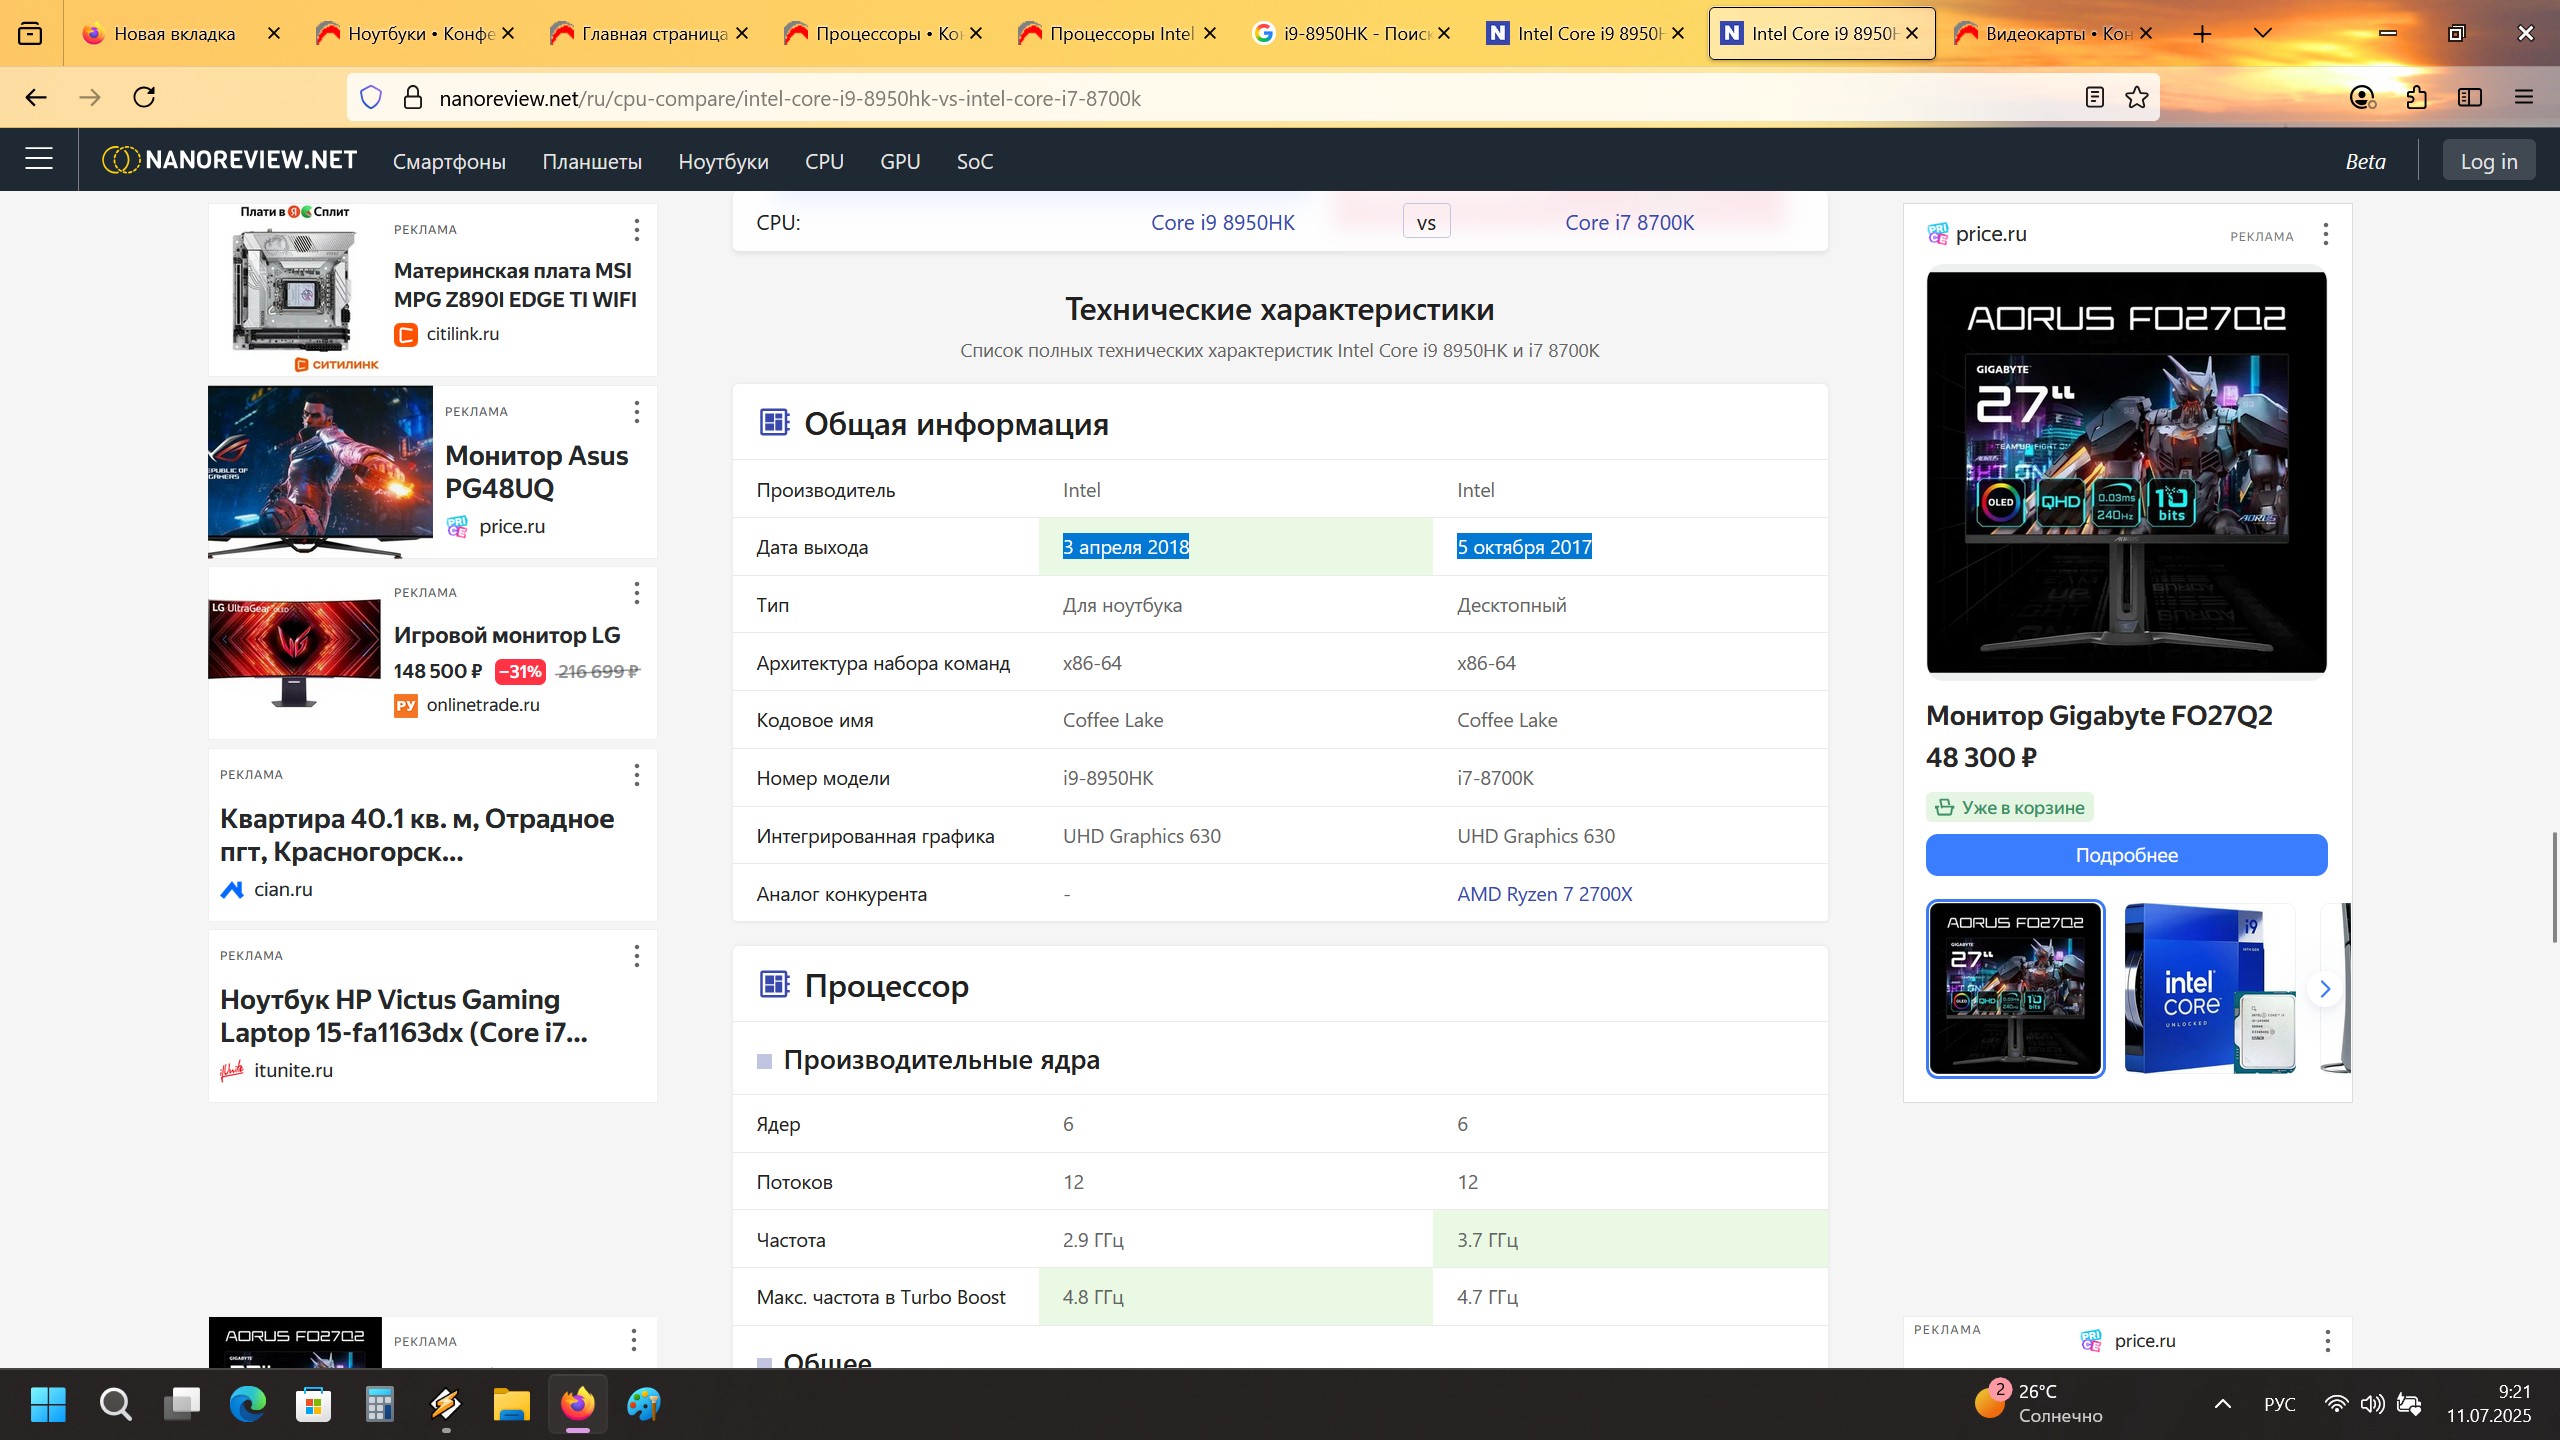Open Firefox extensions puzzle icon
The height and width of the screenshot is (1440, 2560).
point(2417,97)
